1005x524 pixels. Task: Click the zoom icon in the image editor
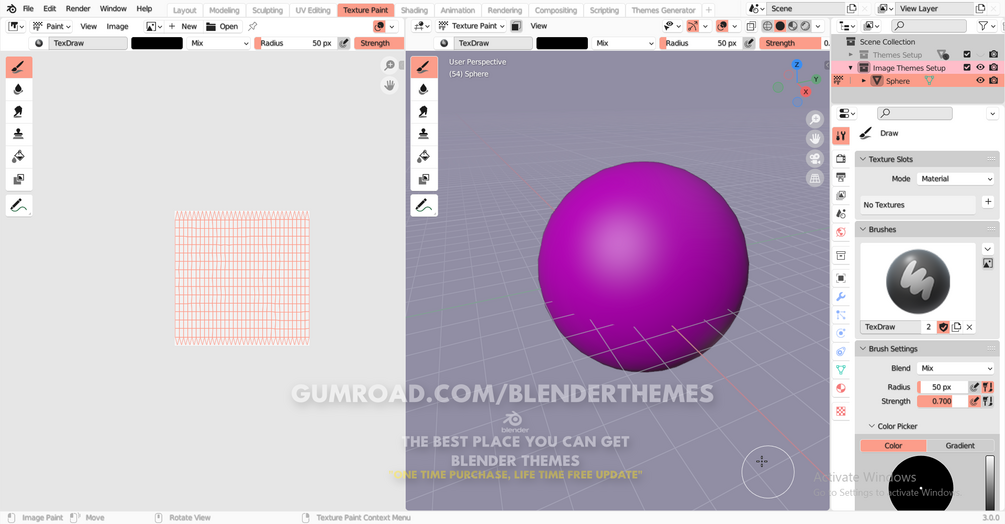pyautogui.click(x=389, y=65)
